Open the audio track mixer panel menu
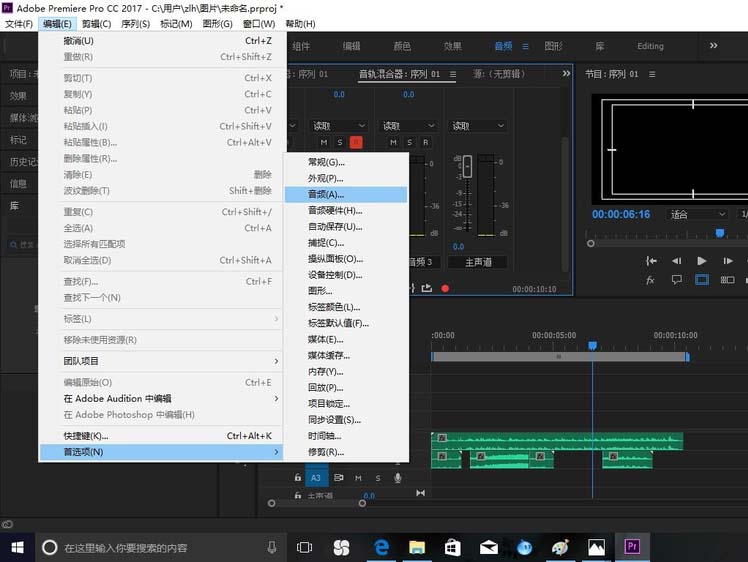 [x=453, y=74]
